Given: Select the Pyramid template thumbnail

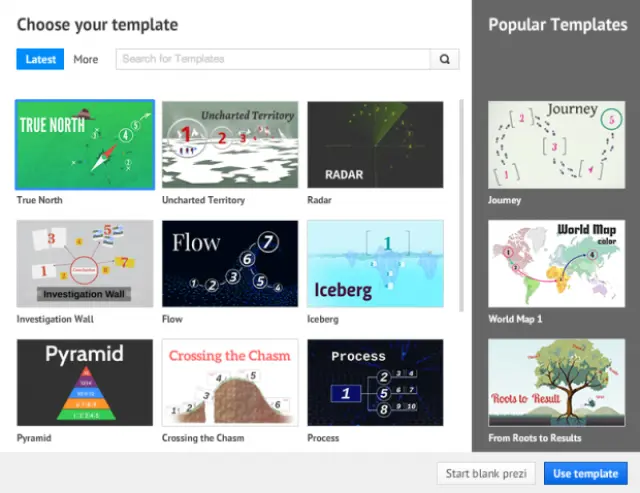Looking at the screenshot, I should (85, 383).
